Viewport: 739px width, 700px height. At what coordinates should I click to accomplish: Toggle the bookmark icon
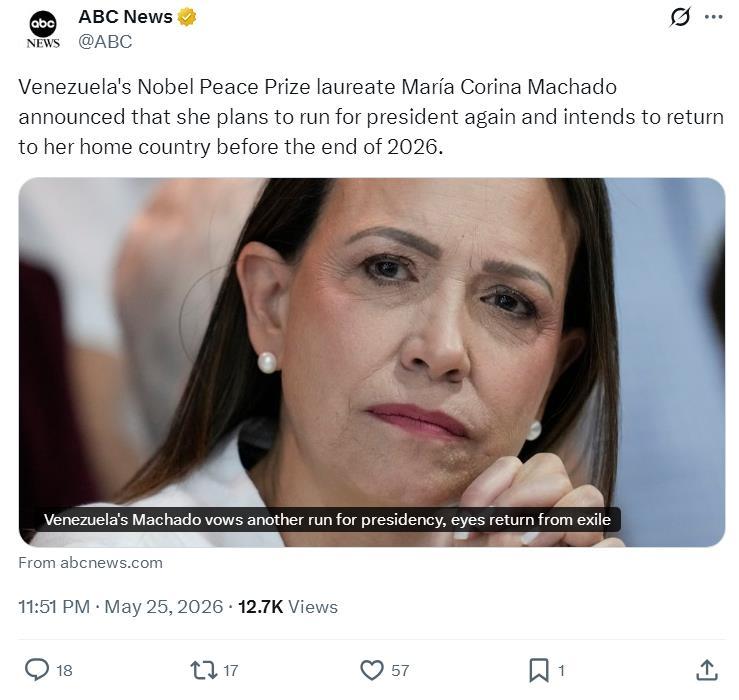point(539,670)
